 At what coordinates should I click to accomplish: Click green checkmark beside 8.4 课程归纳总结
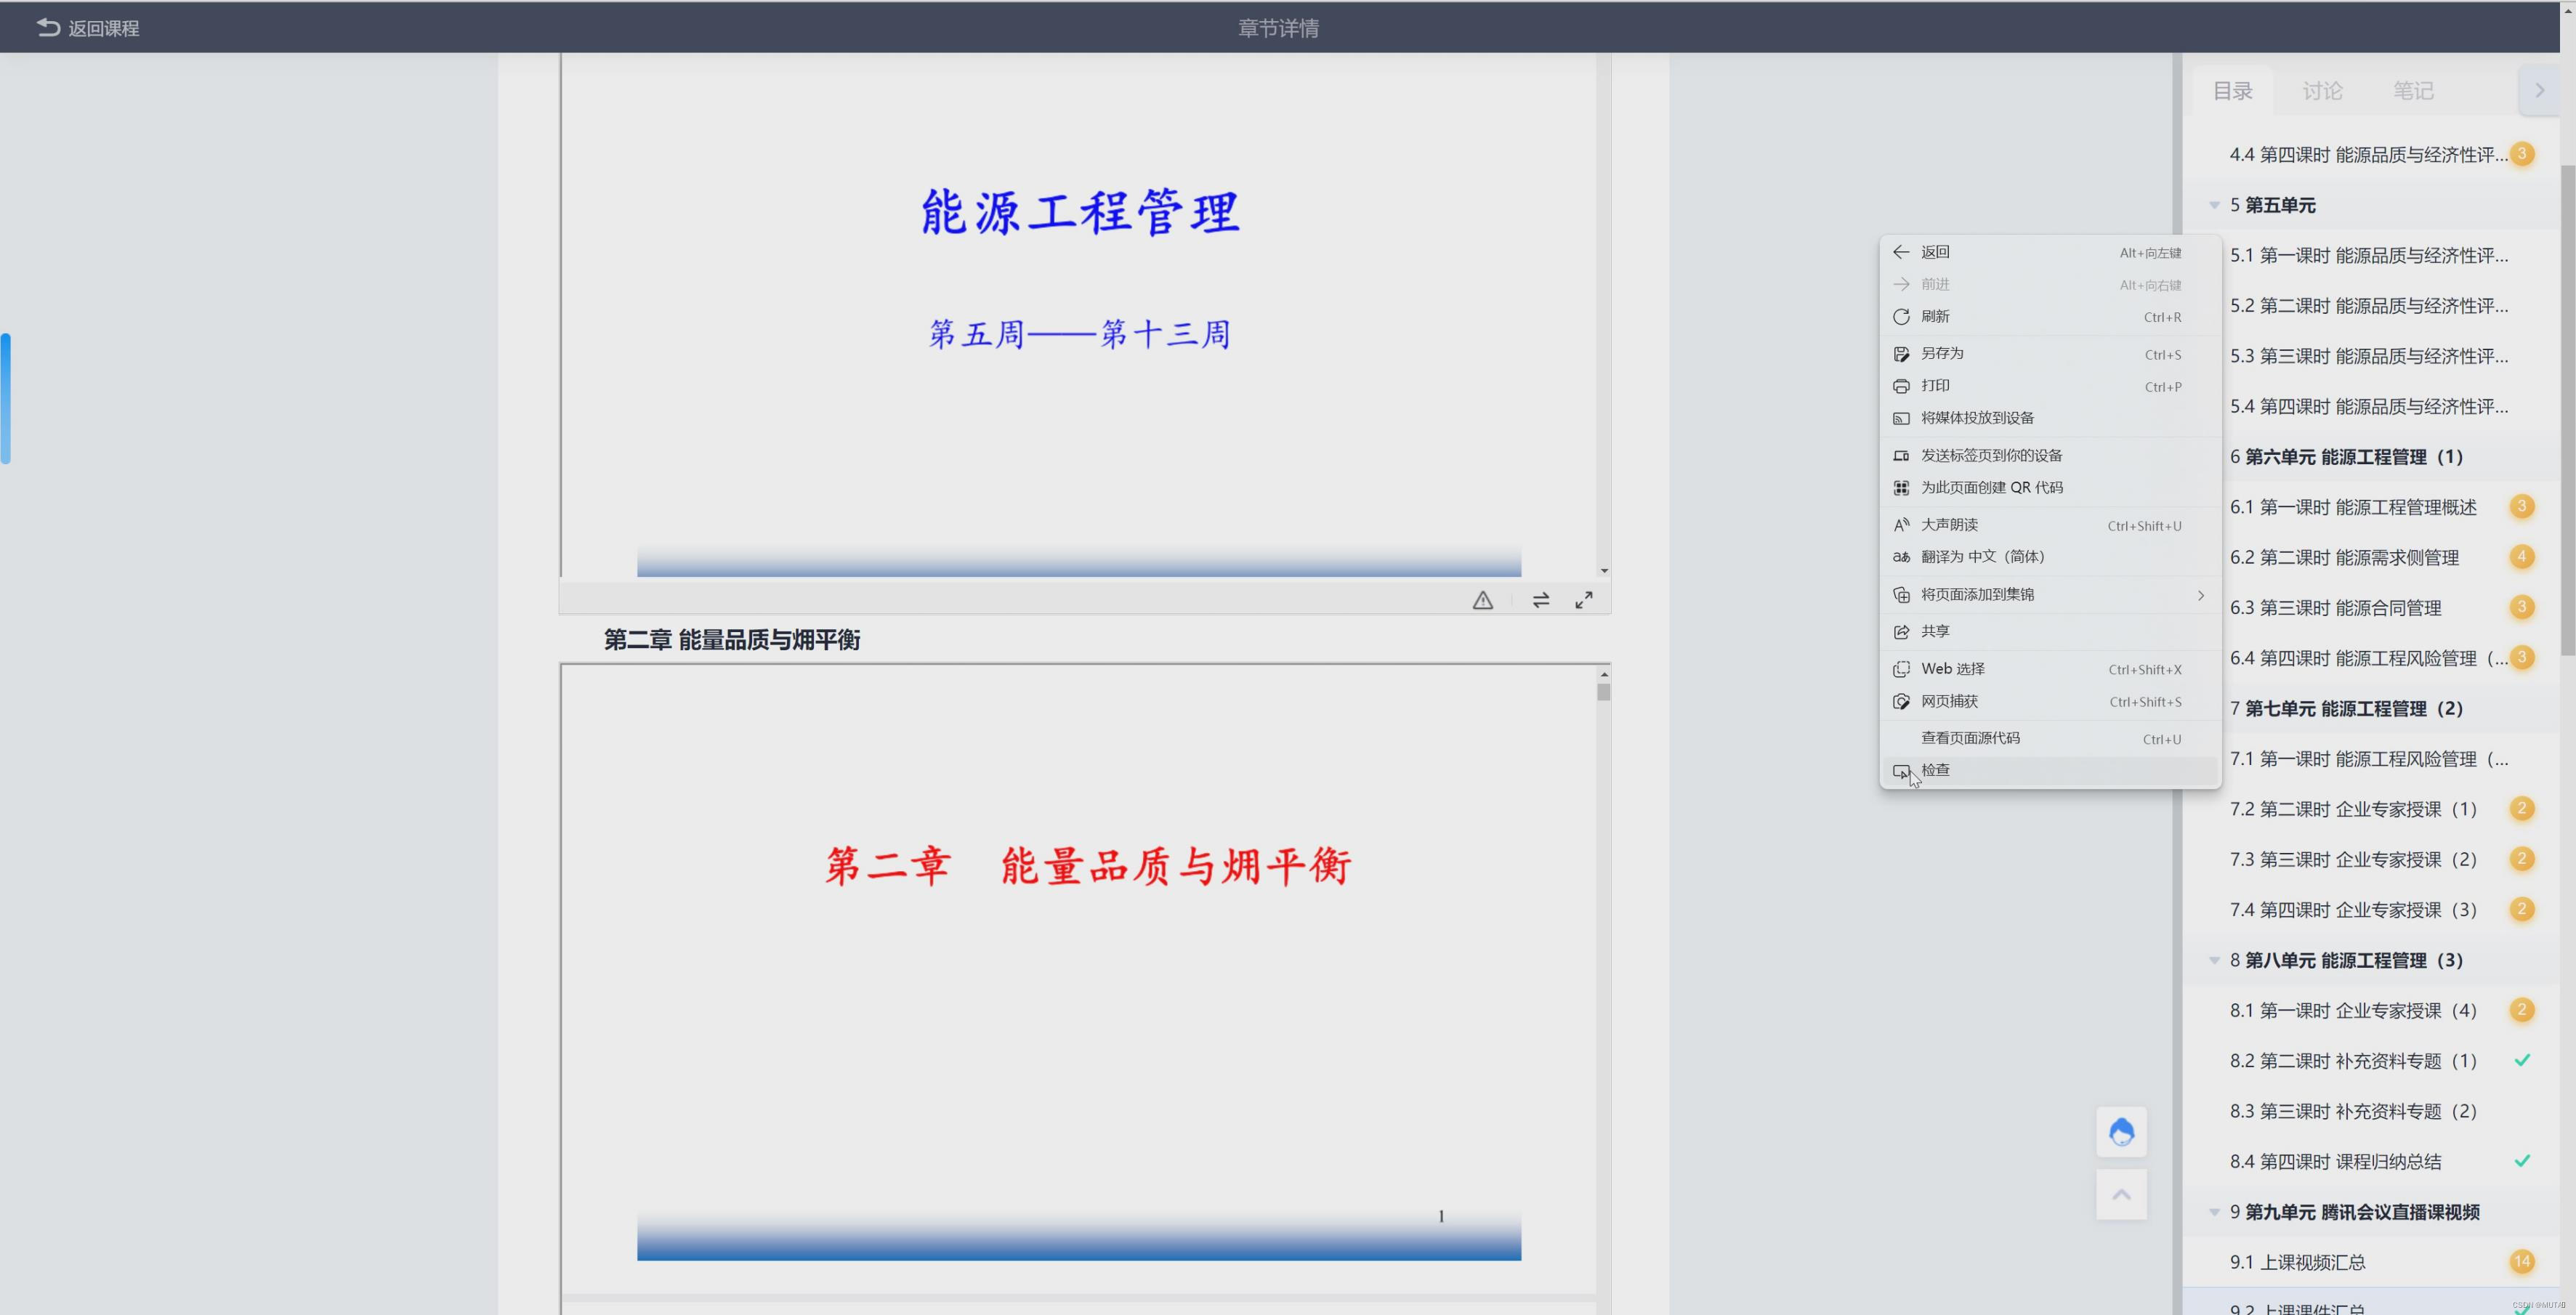(2521, 1161)
